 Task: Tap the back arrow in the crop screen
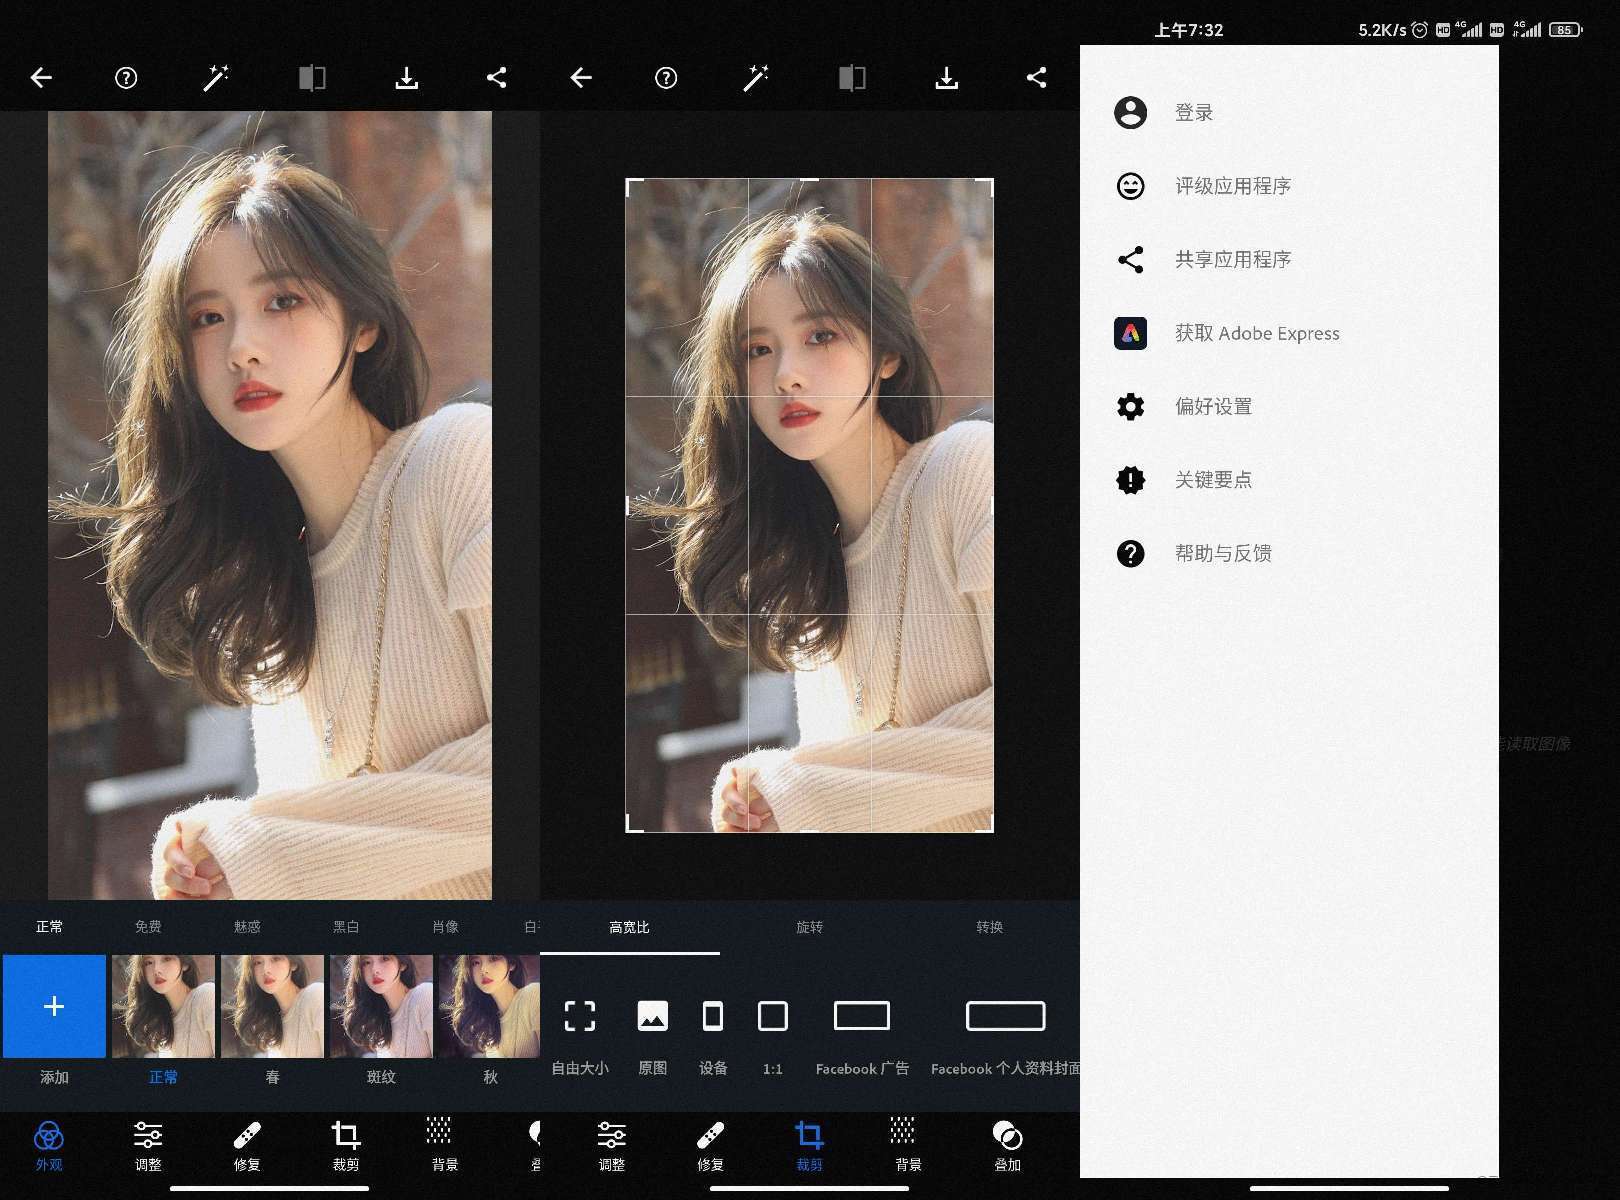(x=581, y=78)
